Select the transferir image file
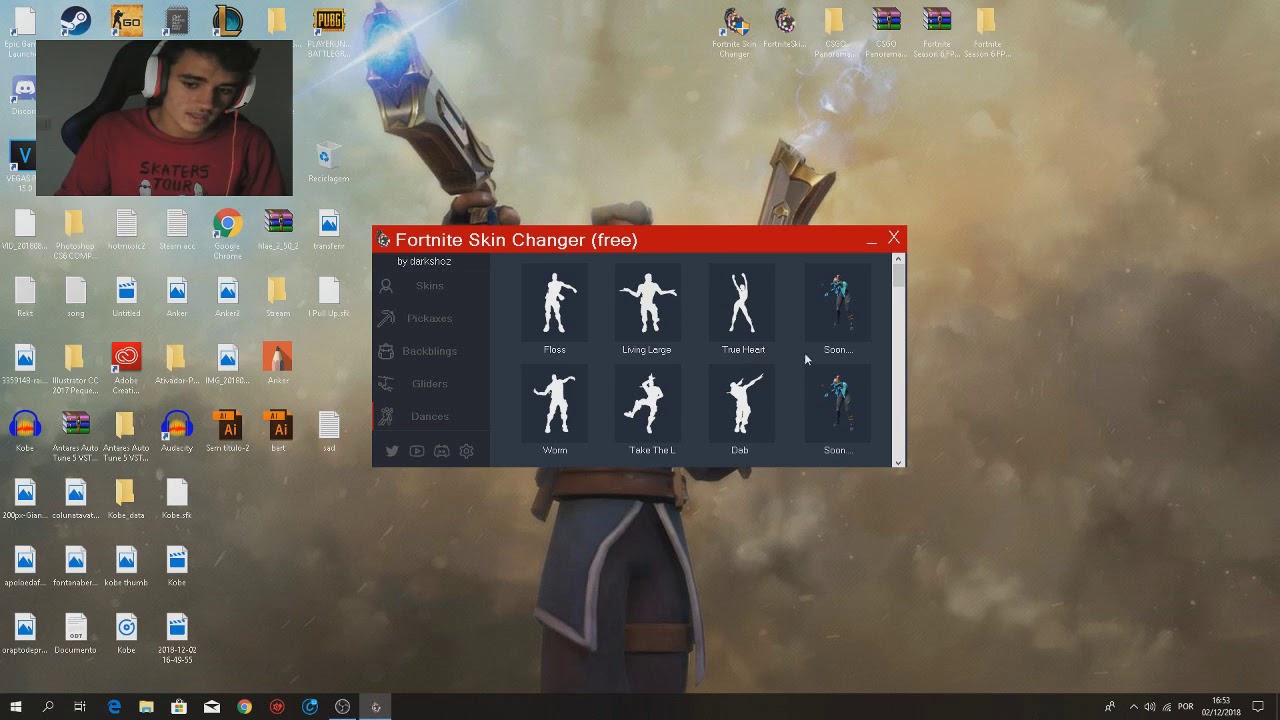1280x720 pixels. tap(328, 229)
